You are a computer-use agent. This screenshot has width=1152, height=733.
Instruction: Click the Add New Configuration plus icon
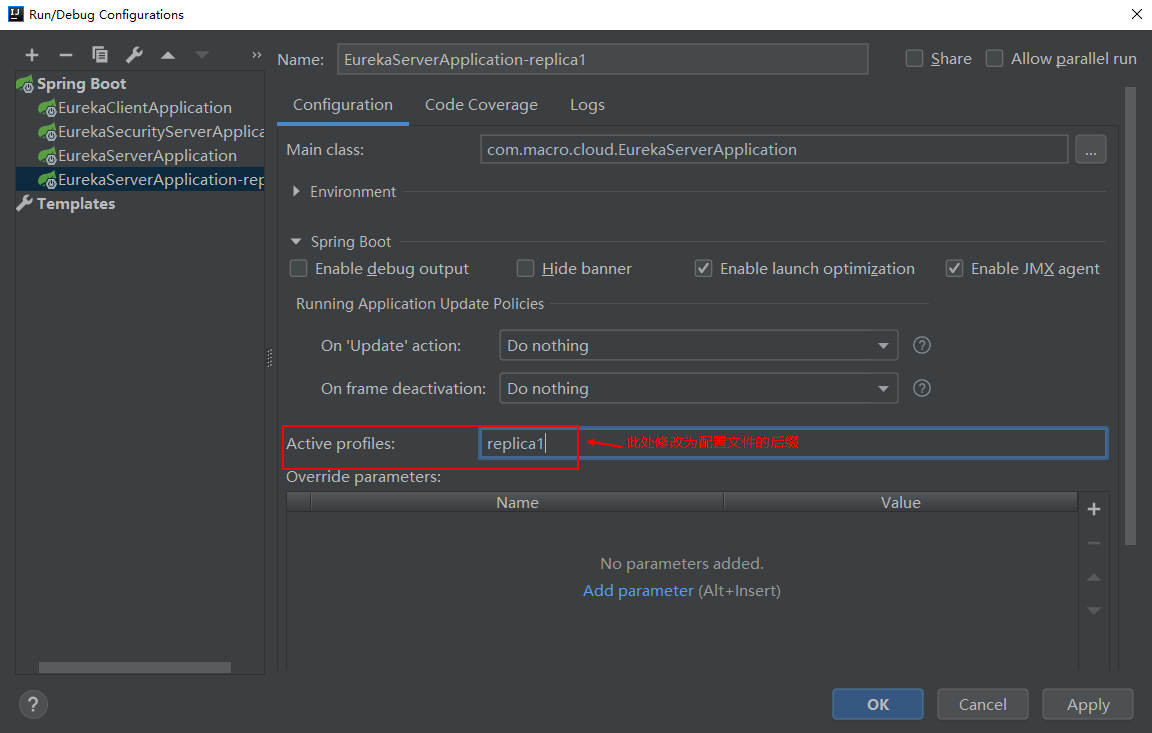click(32, 55)
